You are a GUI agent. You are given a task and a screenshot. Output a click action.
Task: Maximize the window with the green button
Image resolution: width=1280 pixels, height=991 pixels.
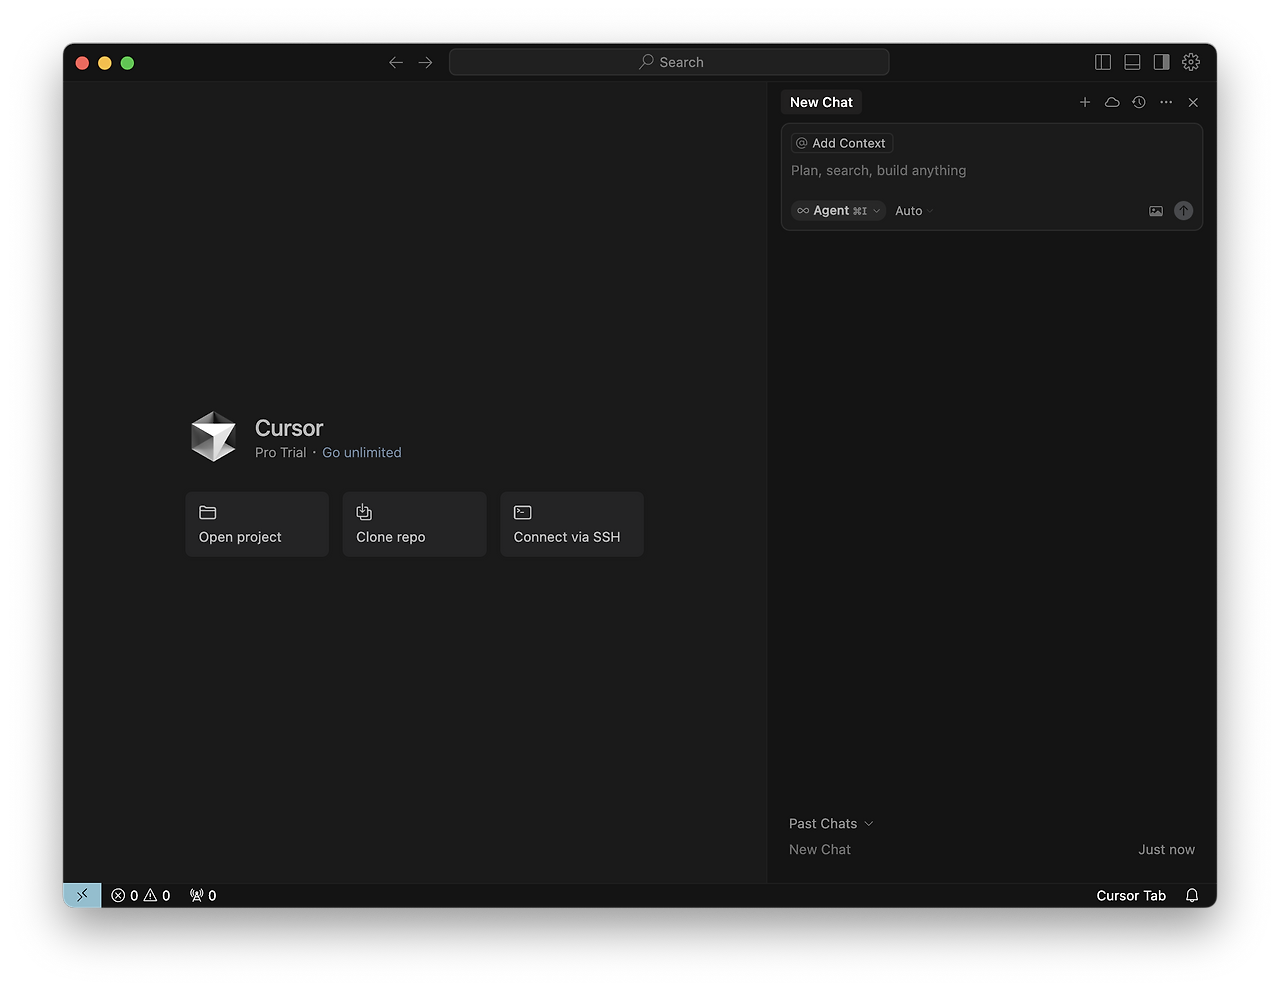tap(127, 63)
